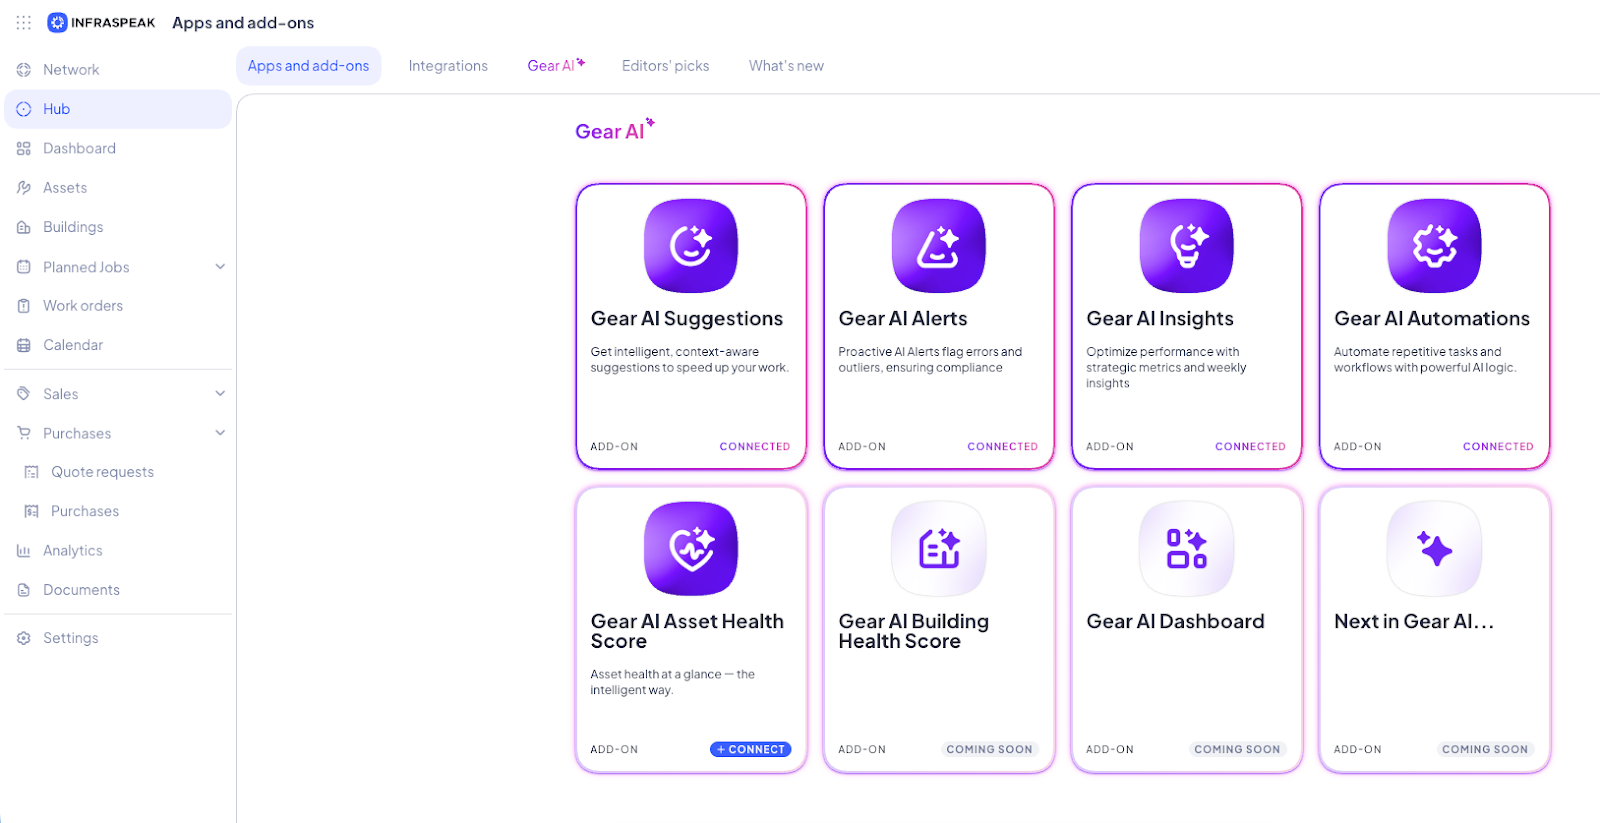Screen dimensions: 1600x823
Task: Open the app launcher grid icon
Action: click(x=24, y=22)
